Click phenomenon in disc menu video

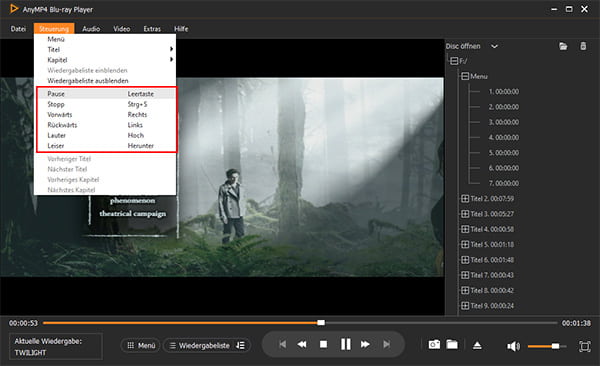click(132, 201)
